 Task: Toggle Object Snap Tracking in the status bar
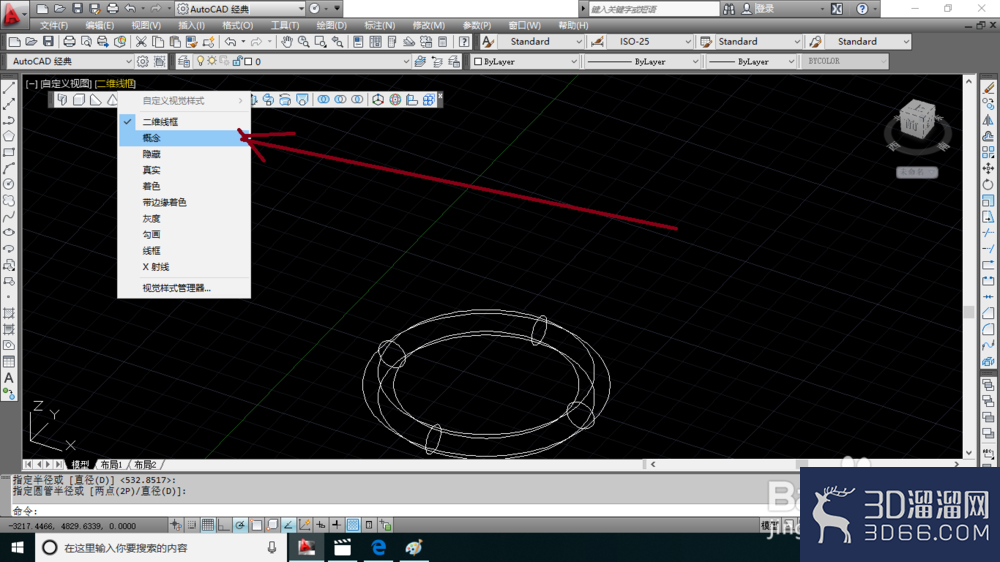tap(288, 525)
